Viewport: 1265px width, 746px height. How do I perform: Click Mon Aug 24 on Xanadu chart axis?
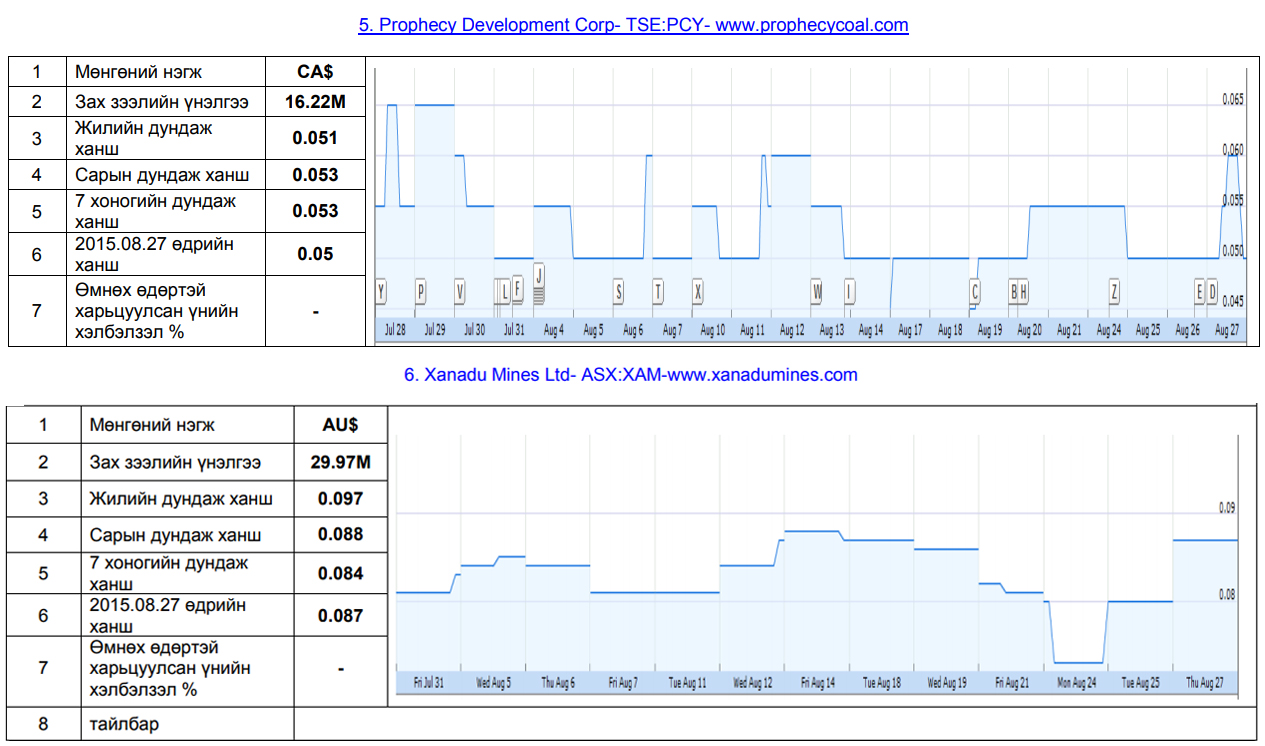tap(1077, 683)
